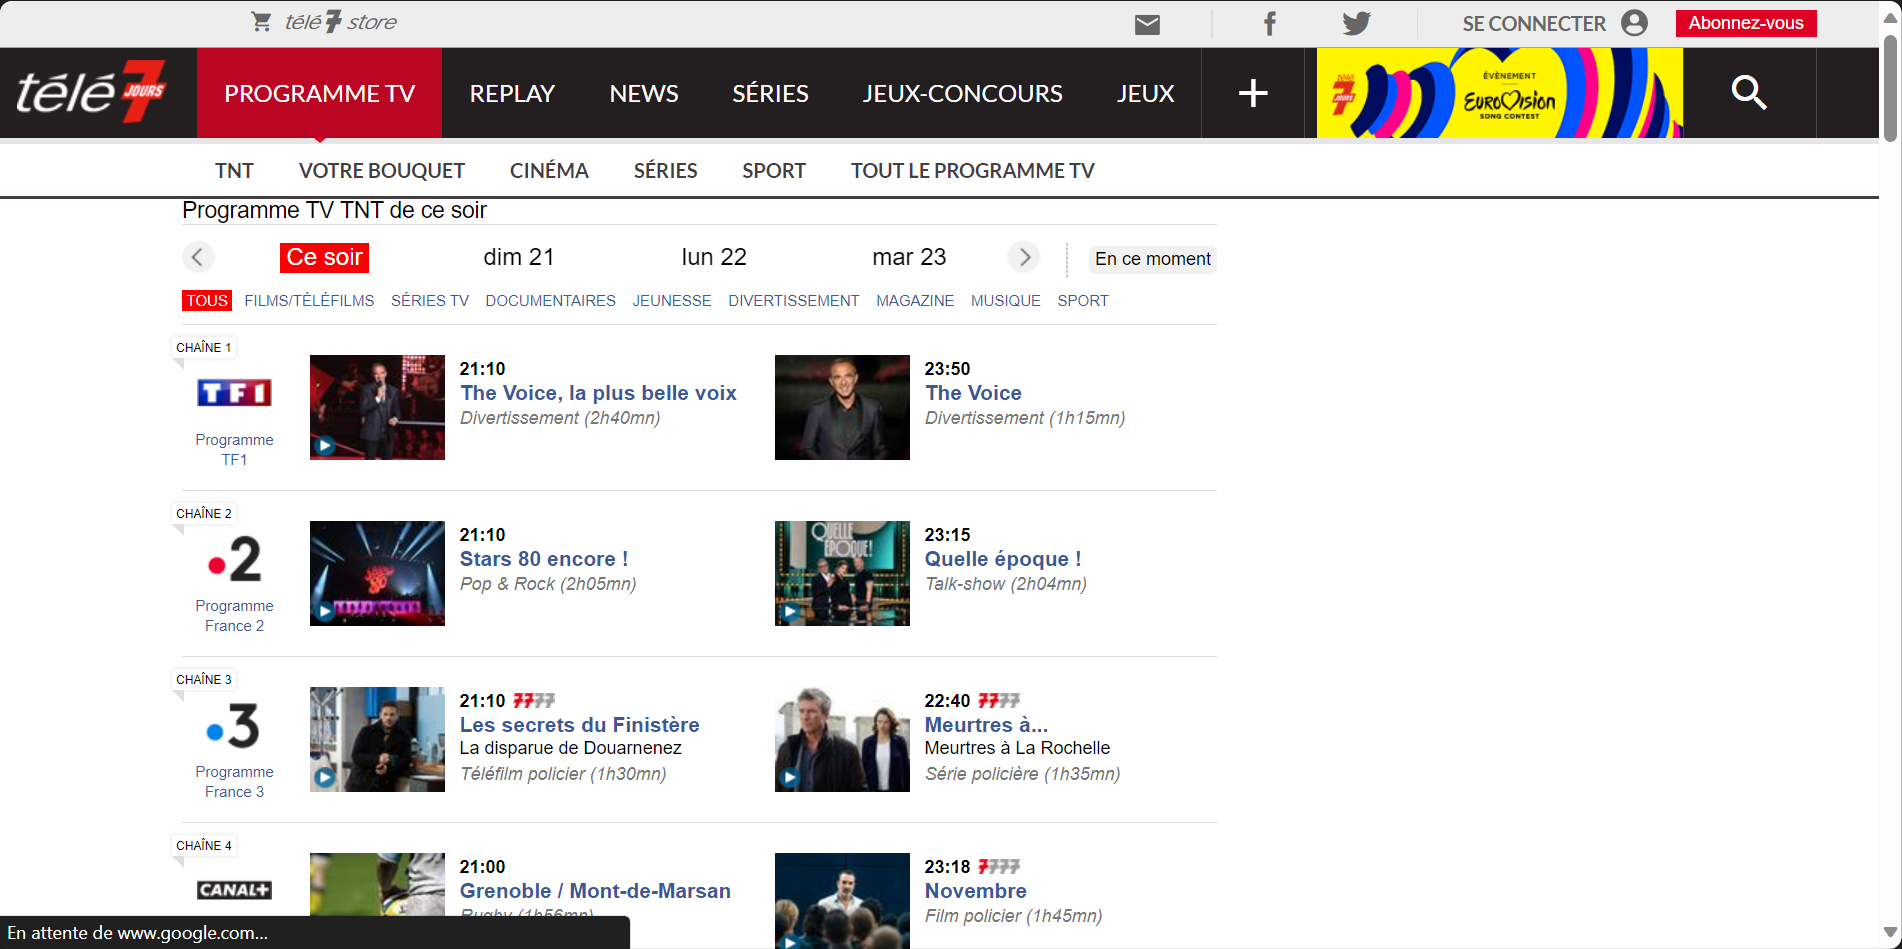Go to next days with right chevron
Screen dimensions: 1902x949
[1024, 258]
